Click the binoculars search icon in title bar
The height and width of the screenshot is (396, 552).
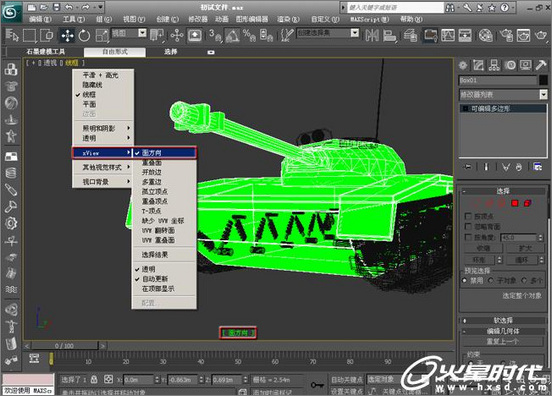coord(450,7)
